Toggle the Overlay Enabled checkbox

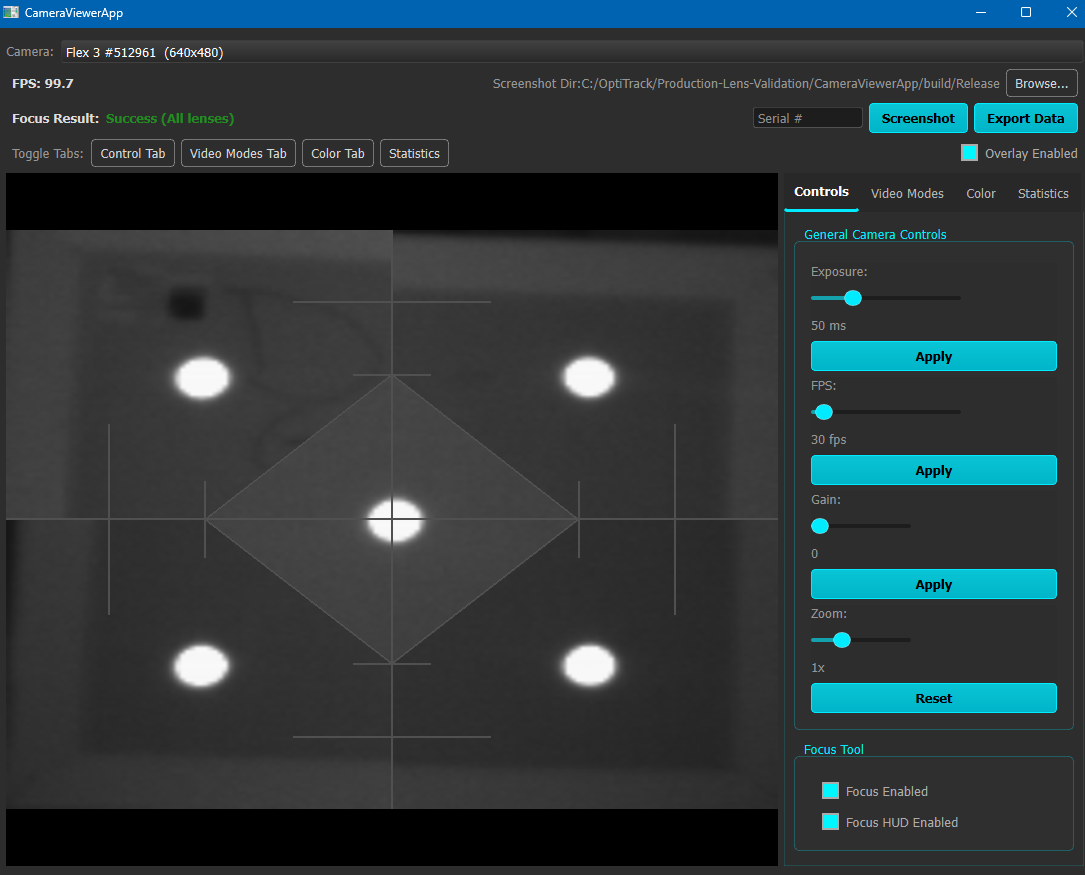click(967, 153)
